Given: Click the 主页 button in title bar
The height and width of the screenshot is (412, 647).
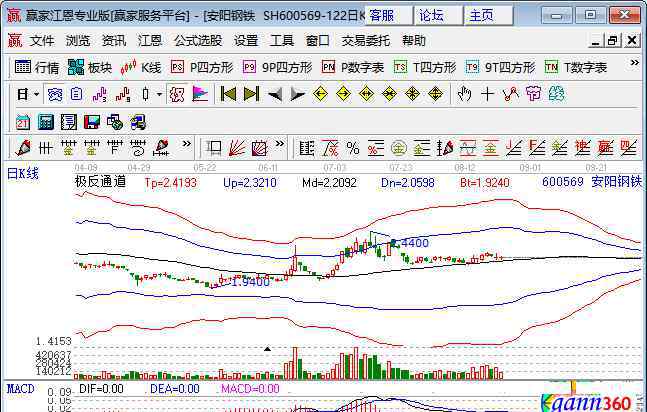Looking at the screenshot, I should (489, 15).
